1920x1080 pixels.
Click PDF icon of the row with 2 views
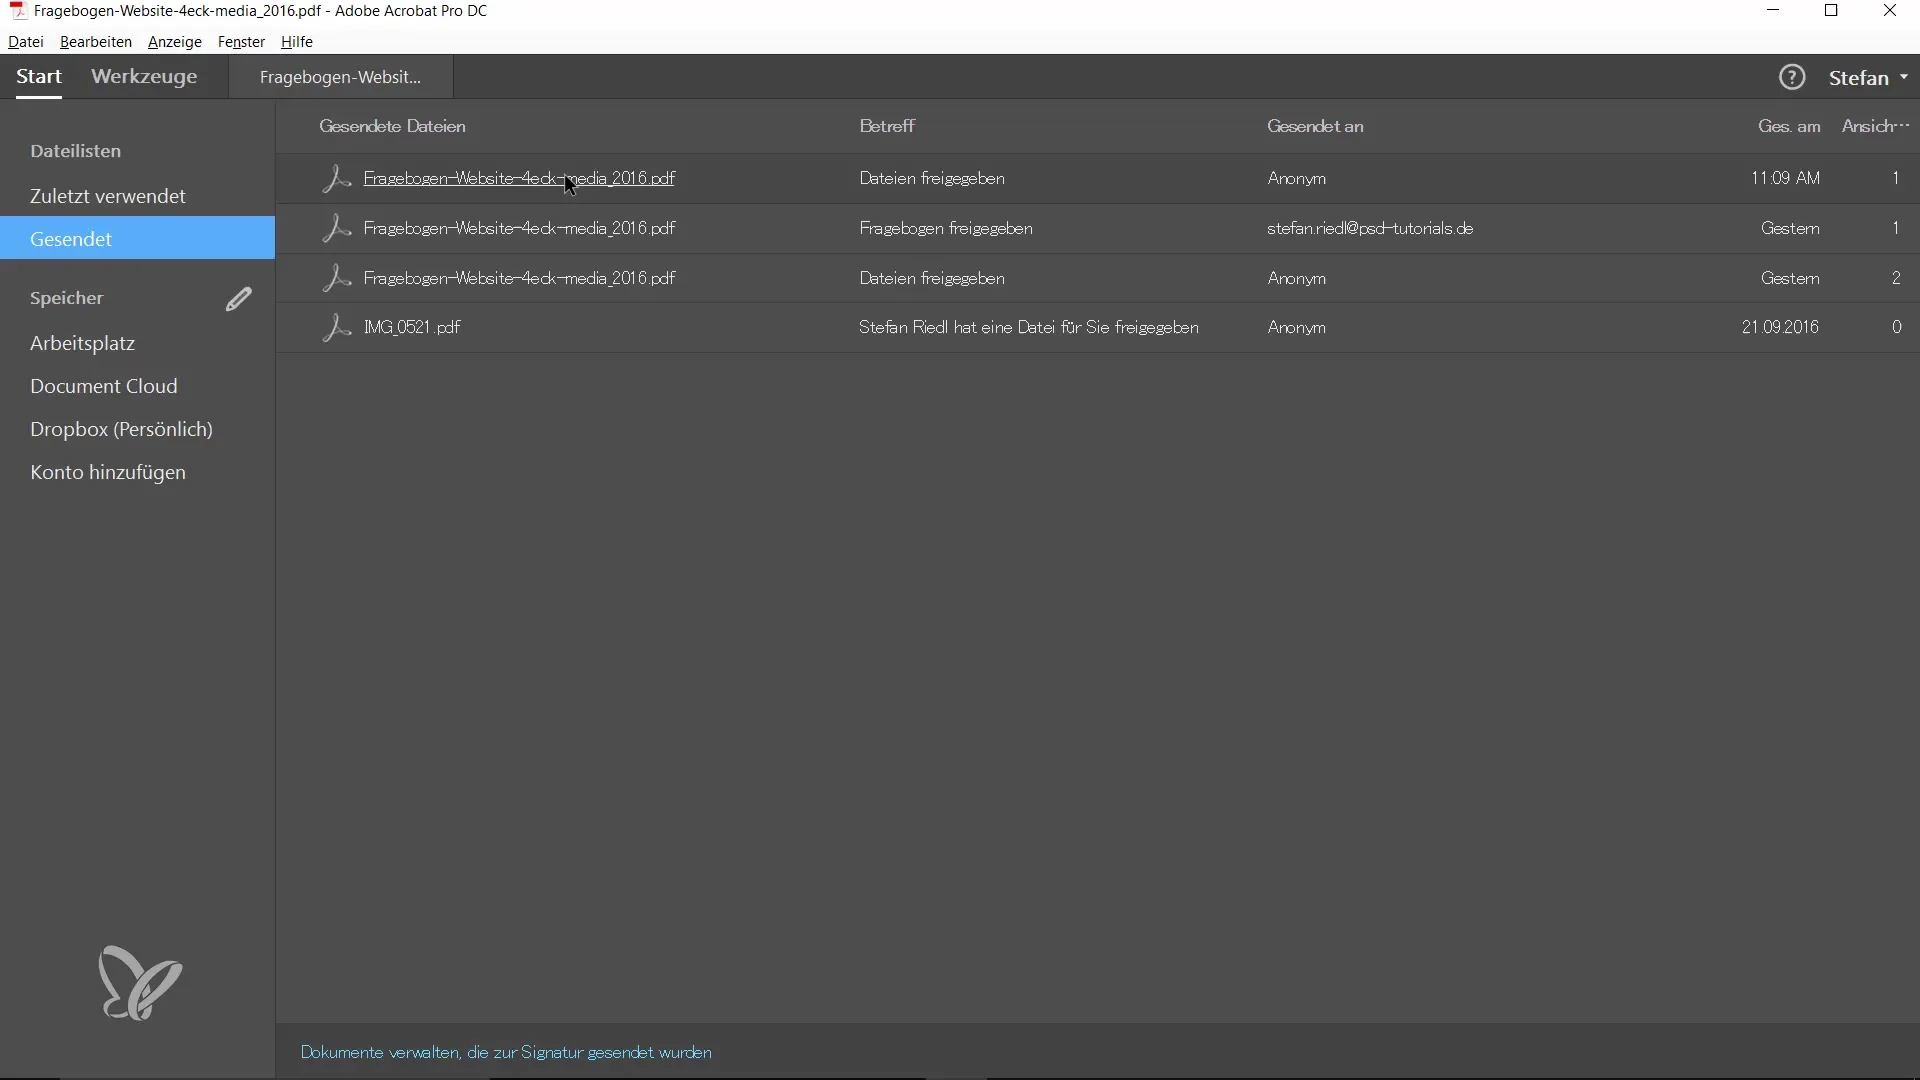(336, 278)
